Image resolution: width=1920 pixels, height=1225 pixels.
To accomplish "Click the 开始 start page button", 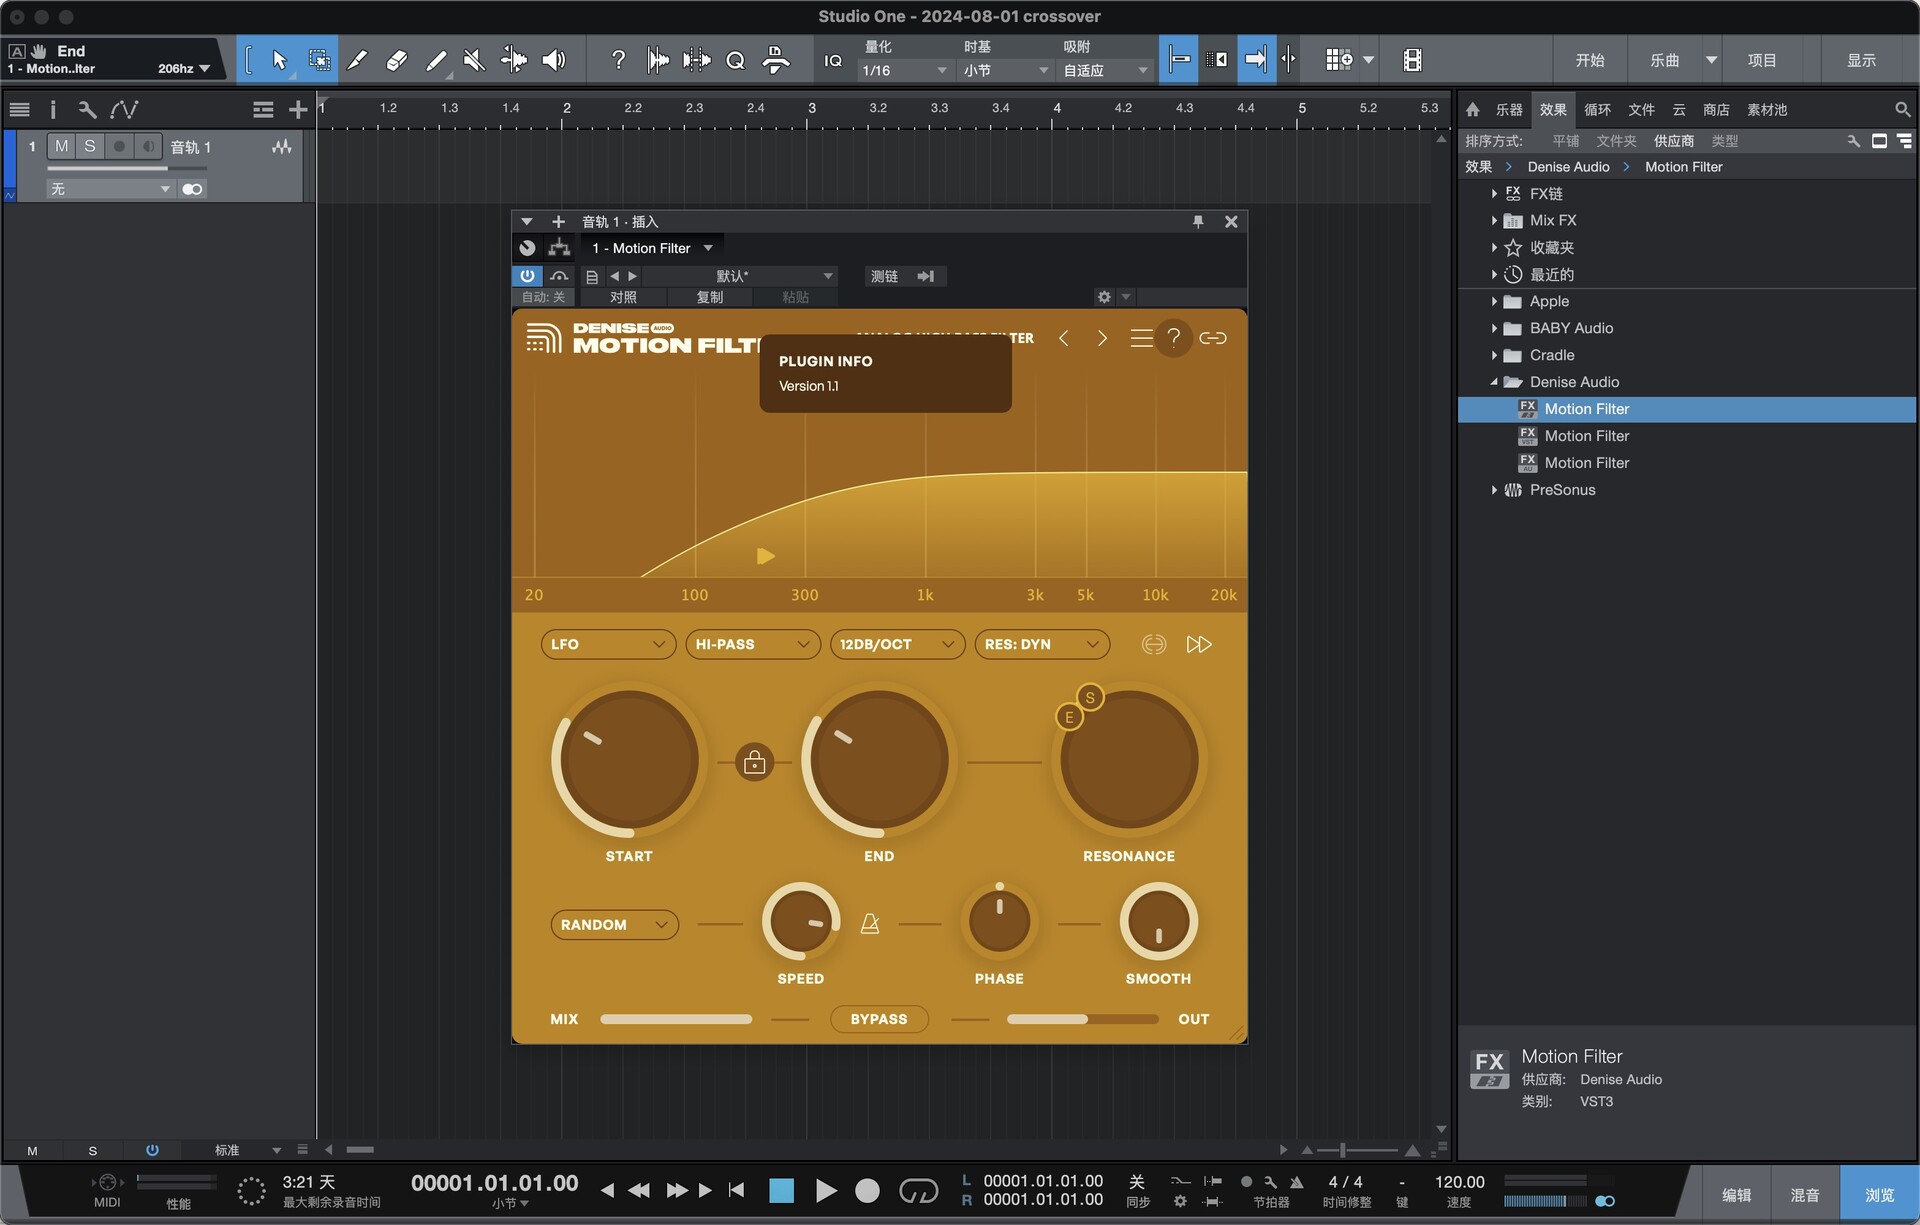I will (x=1590, y=61).
